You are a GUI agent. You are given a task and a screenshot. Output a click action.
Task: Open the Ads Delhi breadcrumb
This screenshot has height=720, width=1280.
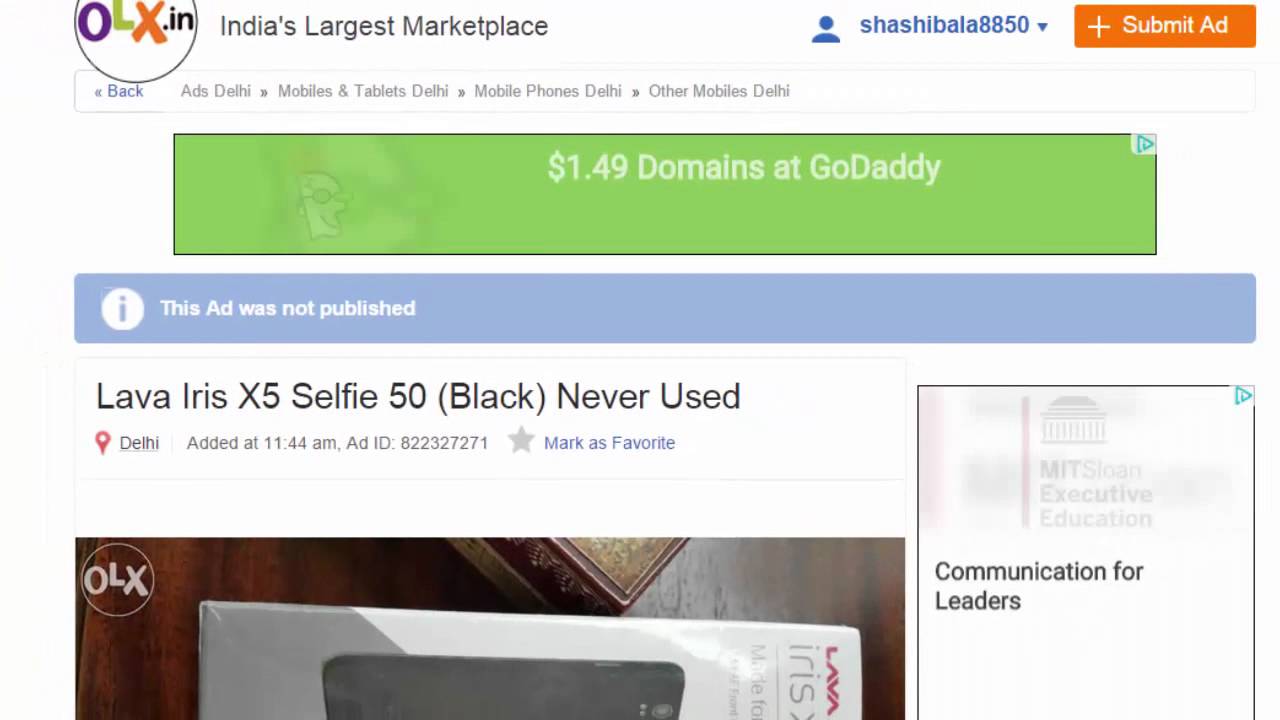pyautogui.click(x=216, y=91)
